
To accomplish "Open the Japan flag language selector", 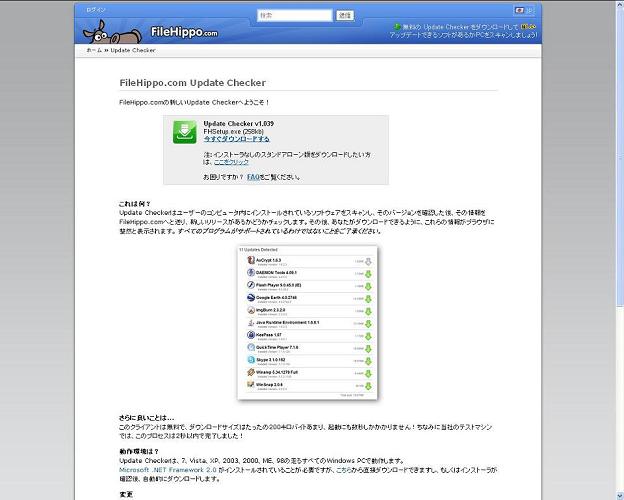I will (x=524, y=10).
